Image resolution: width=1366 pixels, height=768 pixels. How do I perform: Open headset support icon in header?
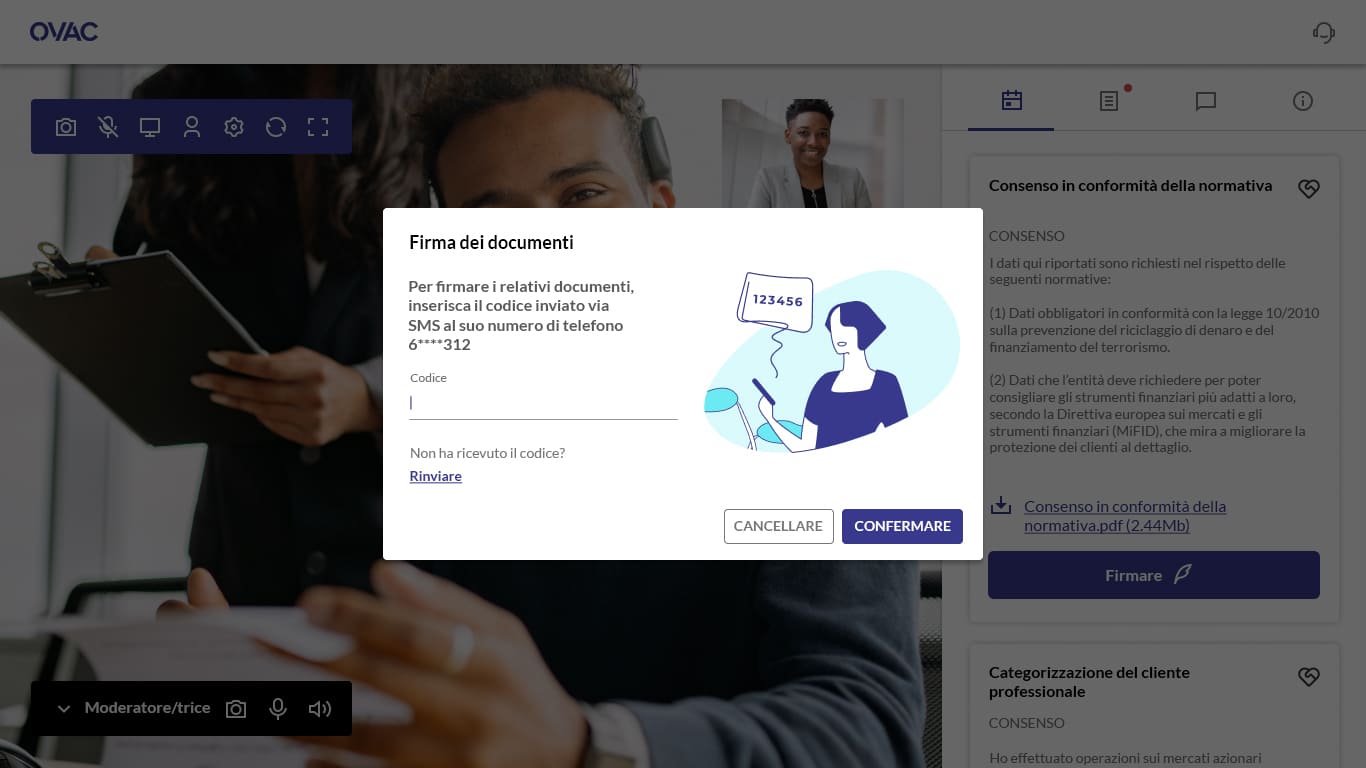point(1324,32)
